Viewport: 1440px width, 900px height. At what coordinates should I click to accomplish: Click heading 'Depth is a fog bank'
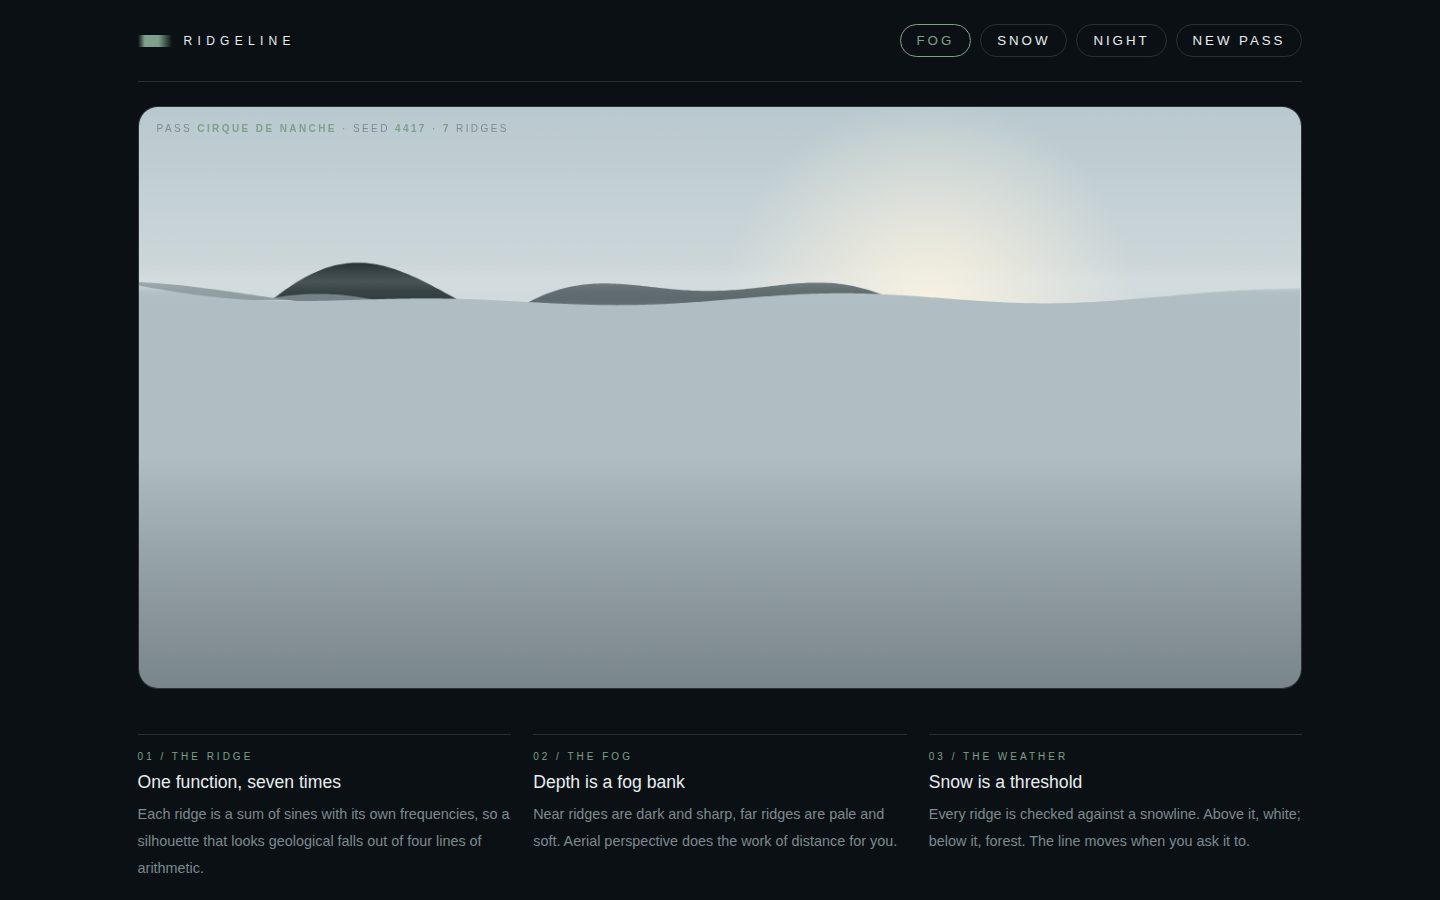click(x=609, y=782)
